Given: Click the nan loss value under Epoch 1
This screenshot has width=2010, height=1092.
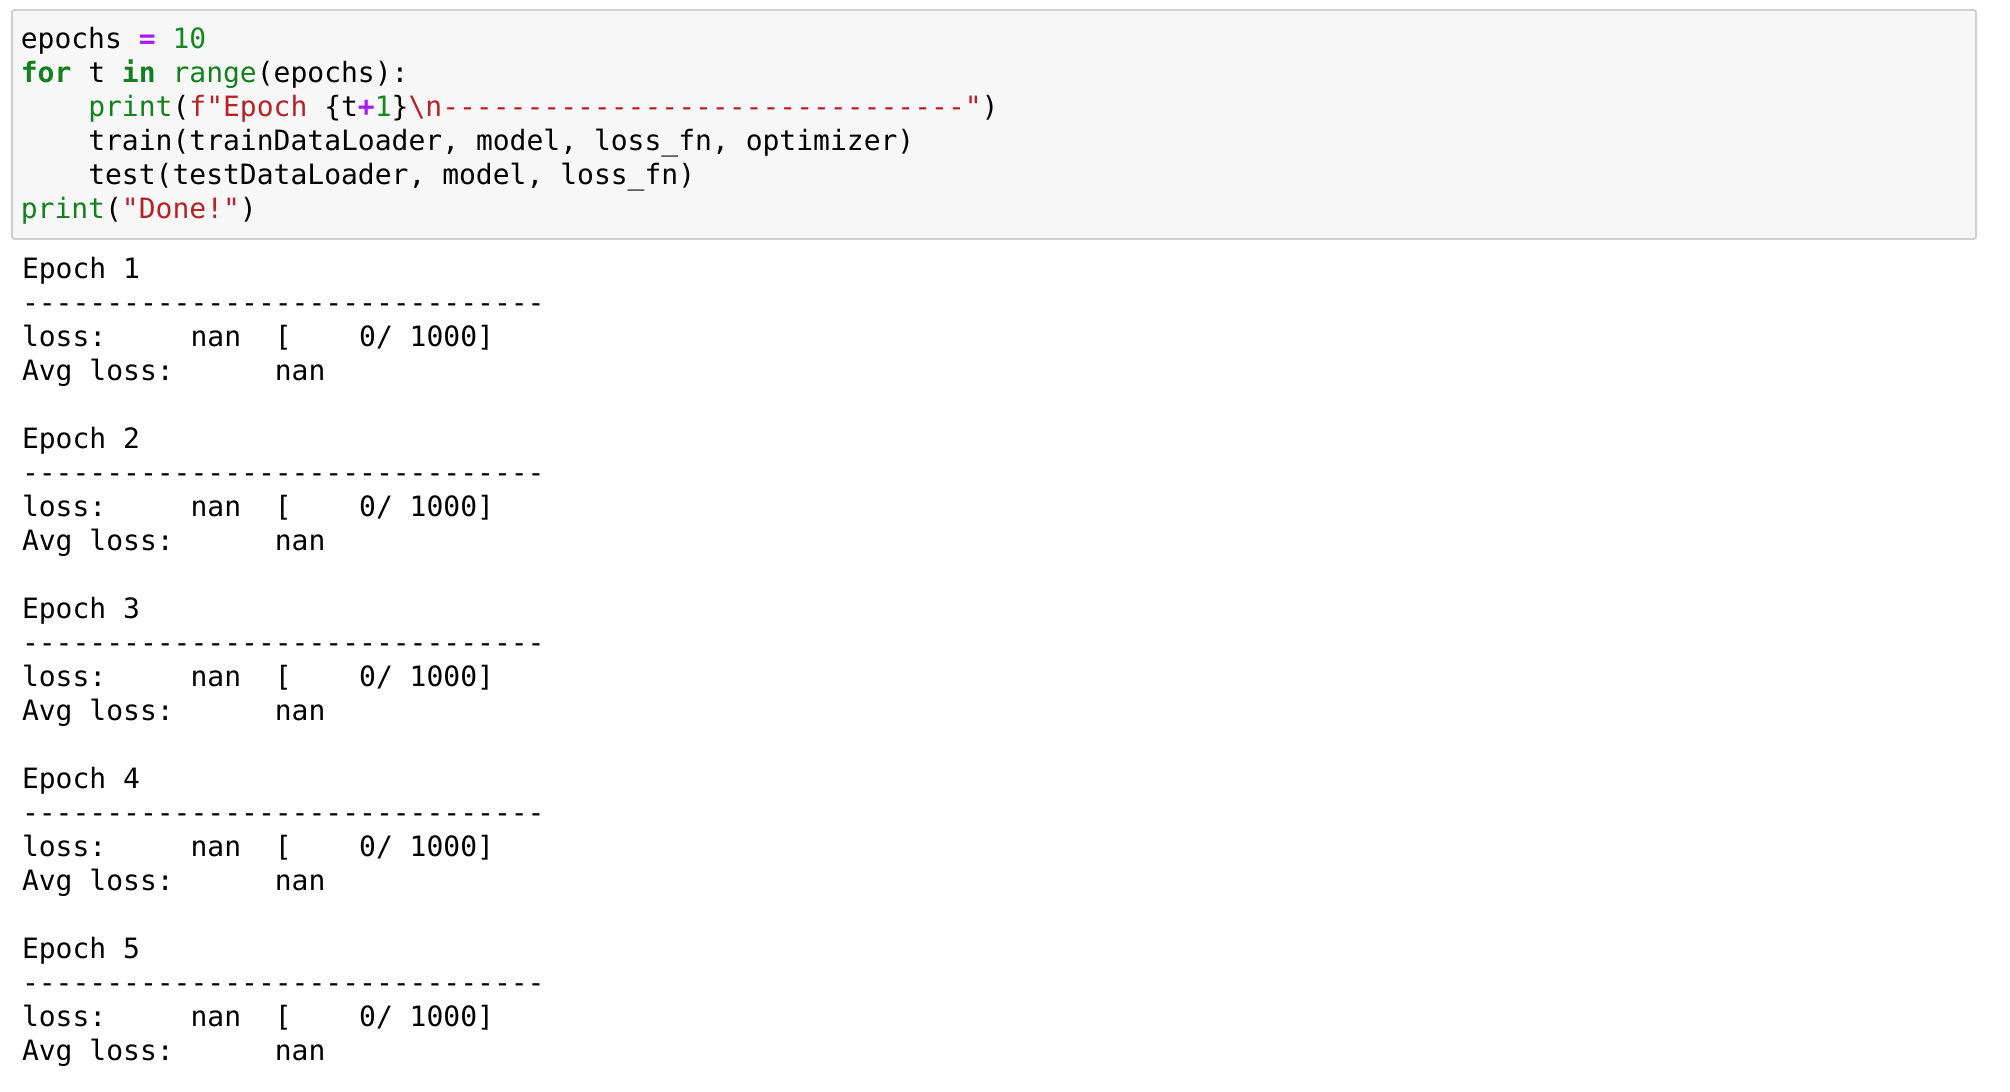Looking at the screenshot, I should [215, 337].
